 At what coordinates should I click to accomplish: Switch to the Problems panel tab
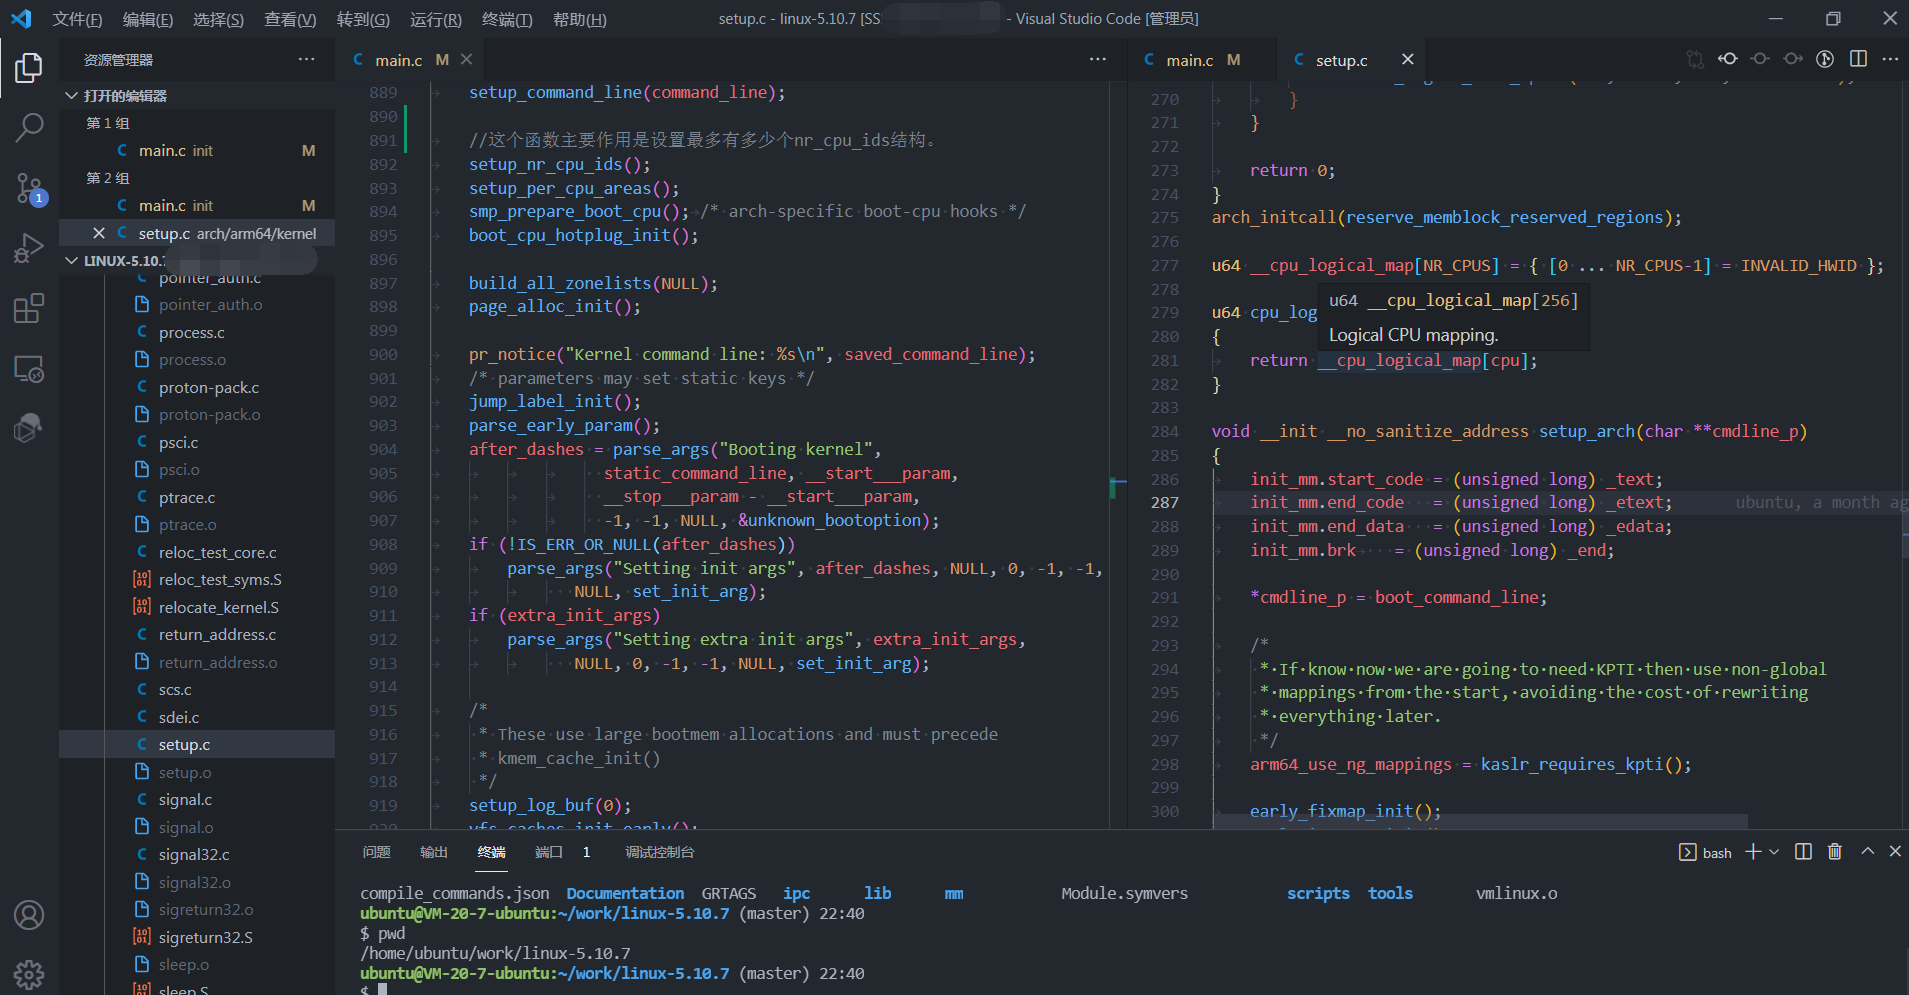[x=377, y=852]
